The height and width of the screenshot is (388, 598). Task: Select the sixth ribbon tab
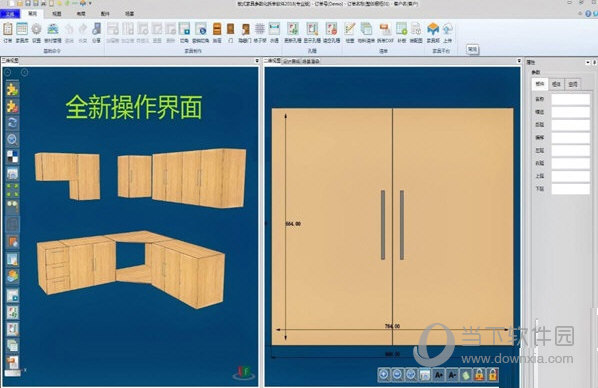pyautogui.click(x=129, y=14)
